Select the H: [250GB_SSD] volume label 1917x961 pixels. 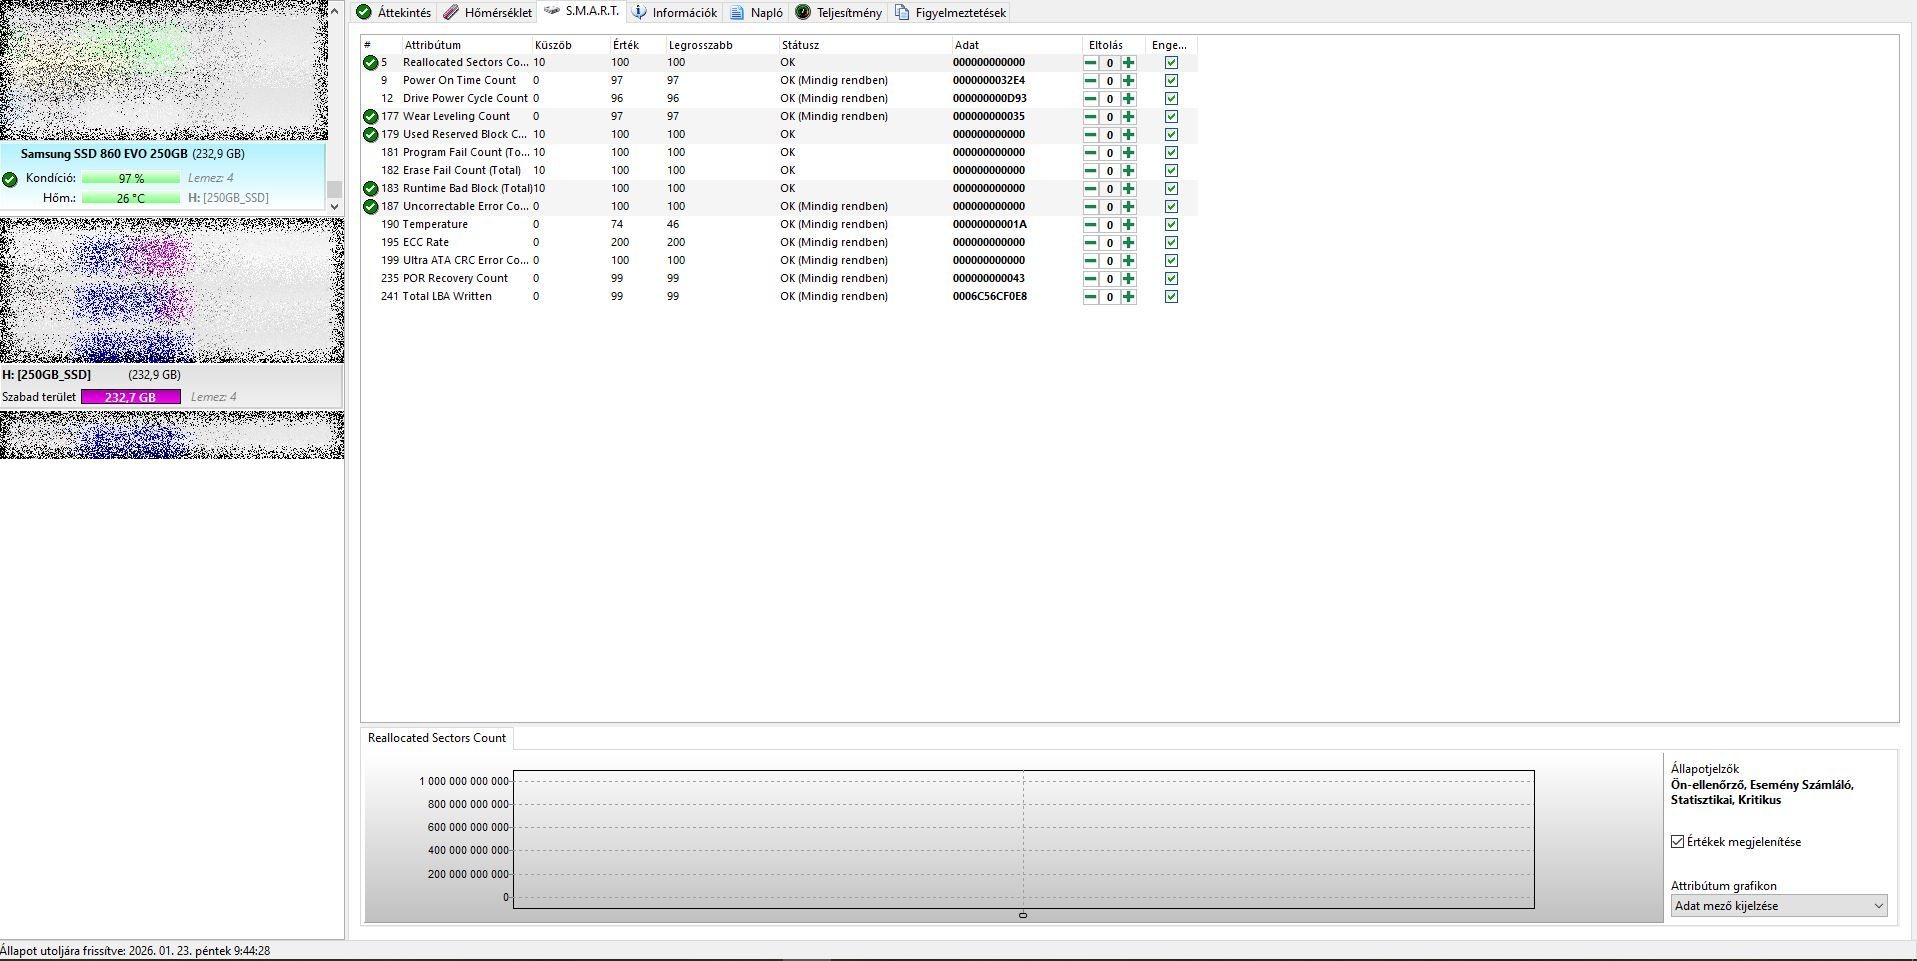pos(46,375)
